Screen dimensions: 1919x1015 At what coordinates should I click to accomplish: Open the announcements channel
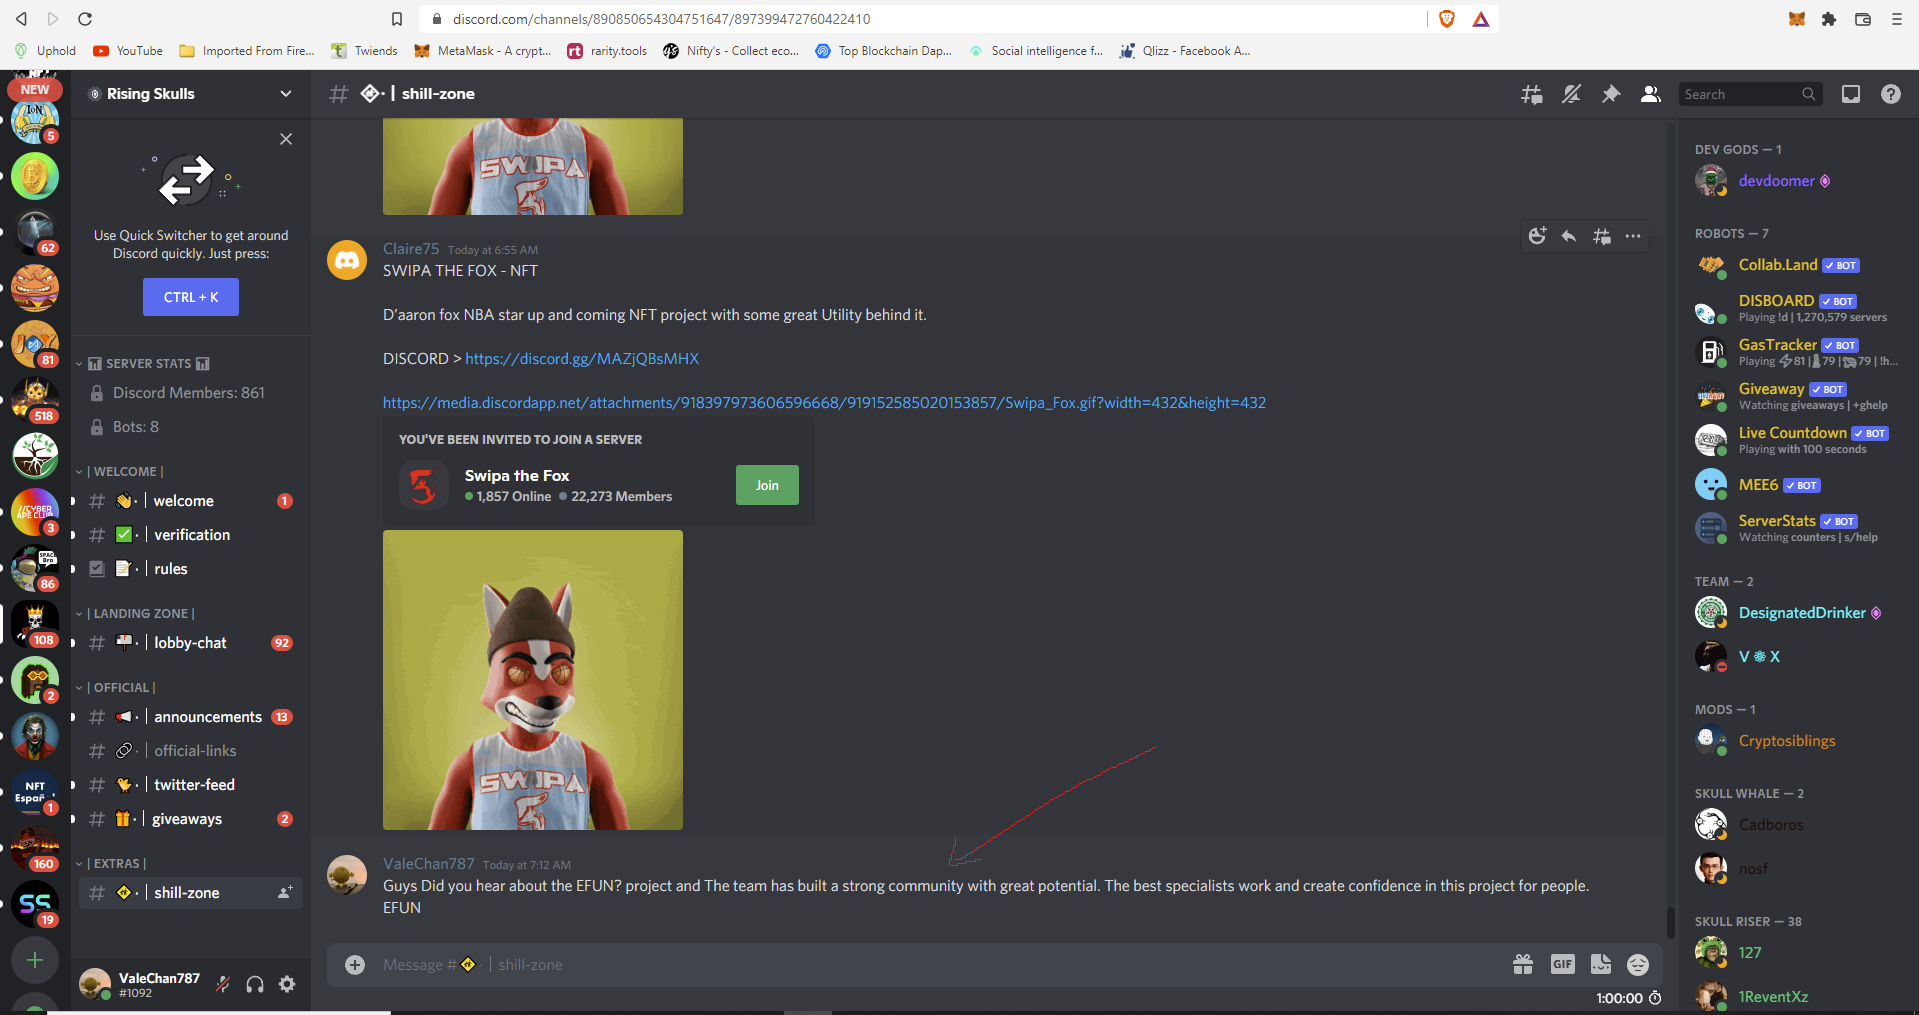pos(191,717)
